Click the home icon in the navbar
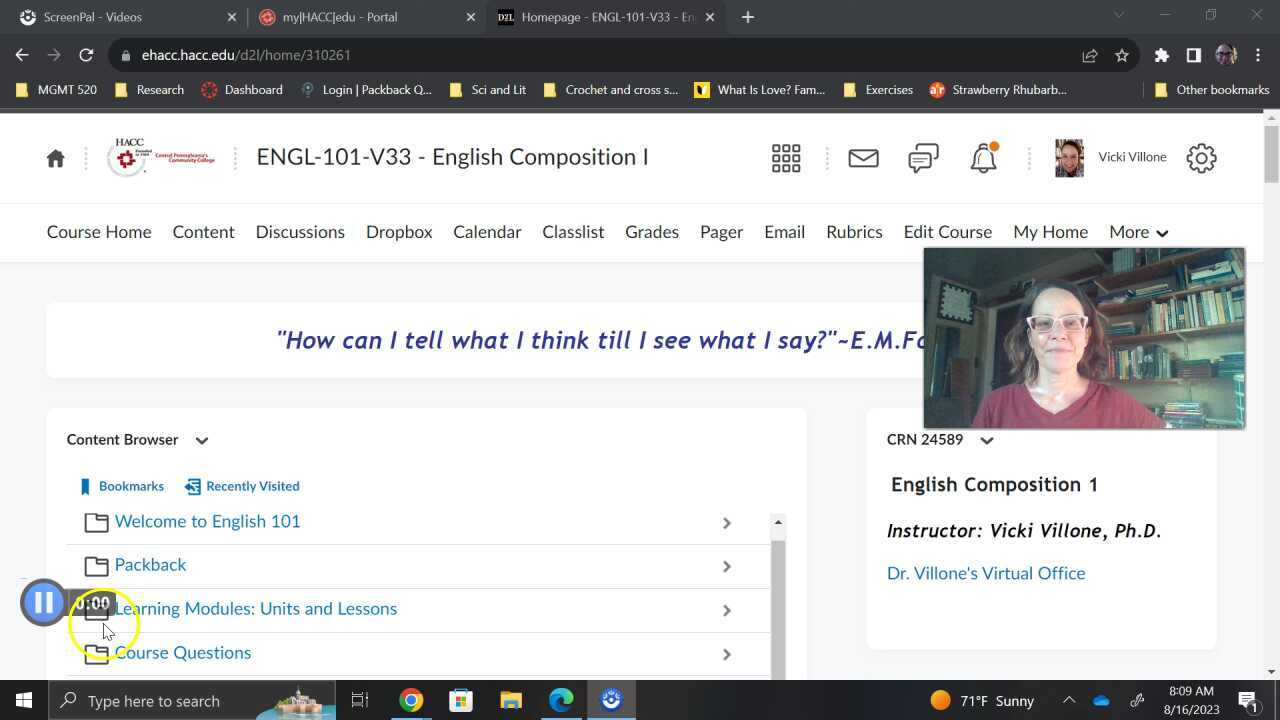The width and height of the screenshot is (1280, 720). (55, 158)
